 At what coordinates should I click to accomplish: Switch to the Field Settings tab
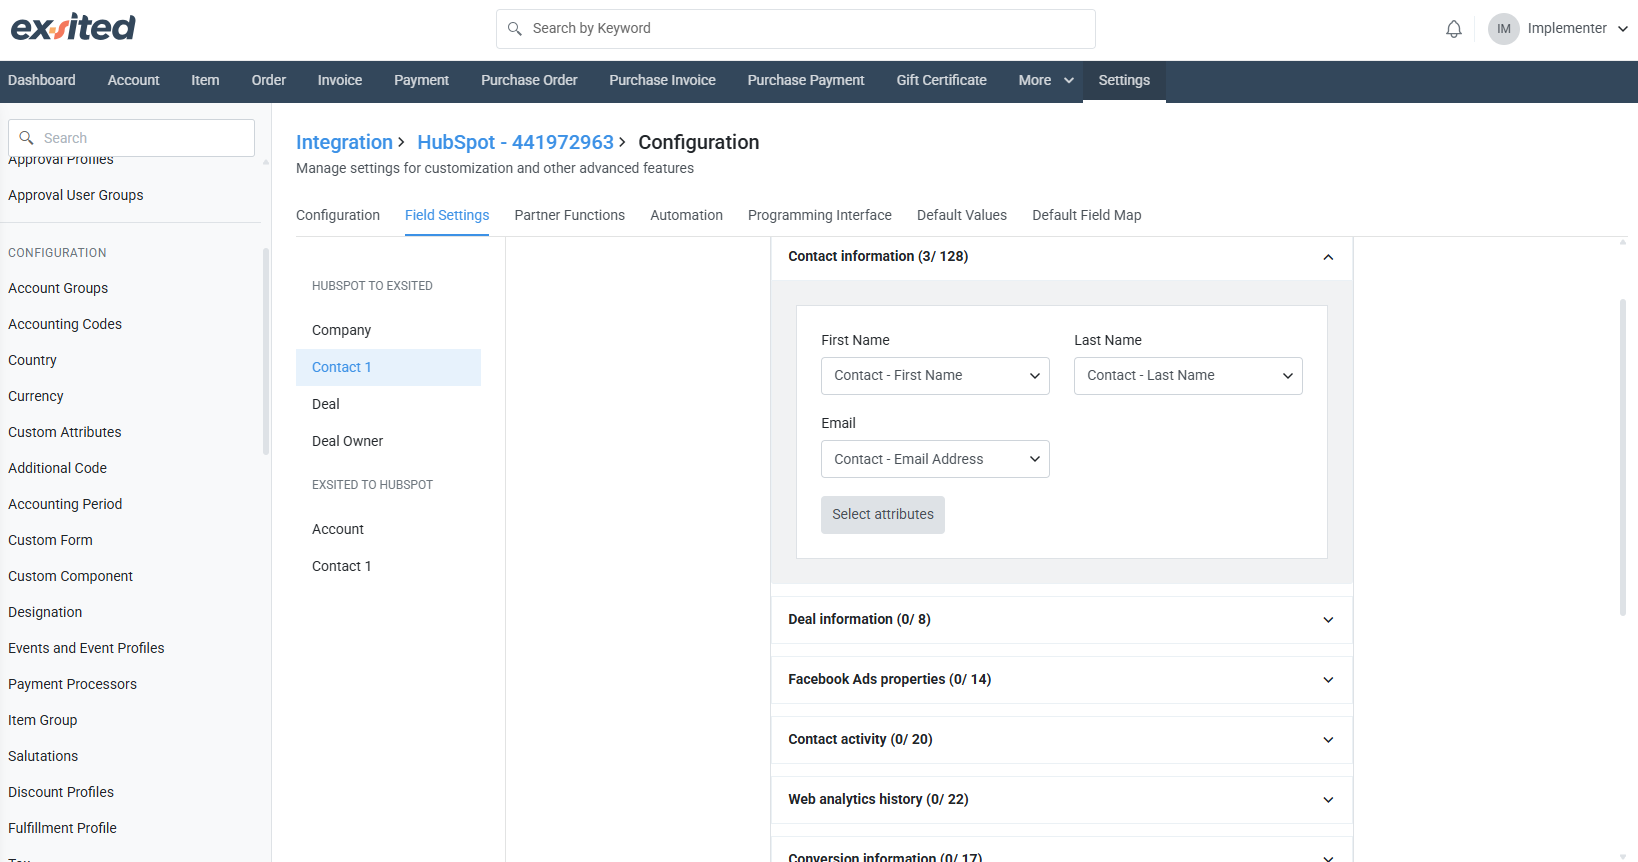pyautogui.click(x=447, y=215)
